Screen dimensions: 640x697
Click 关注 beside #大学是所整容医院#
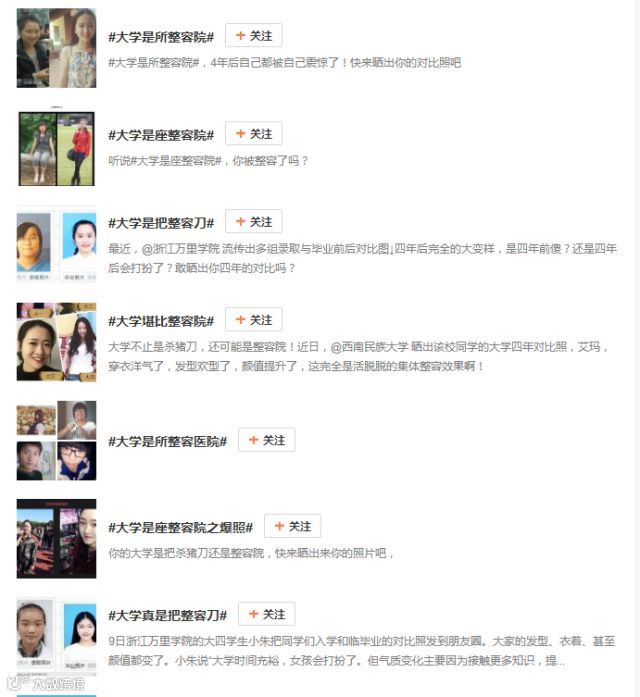(x=267, y=440)
